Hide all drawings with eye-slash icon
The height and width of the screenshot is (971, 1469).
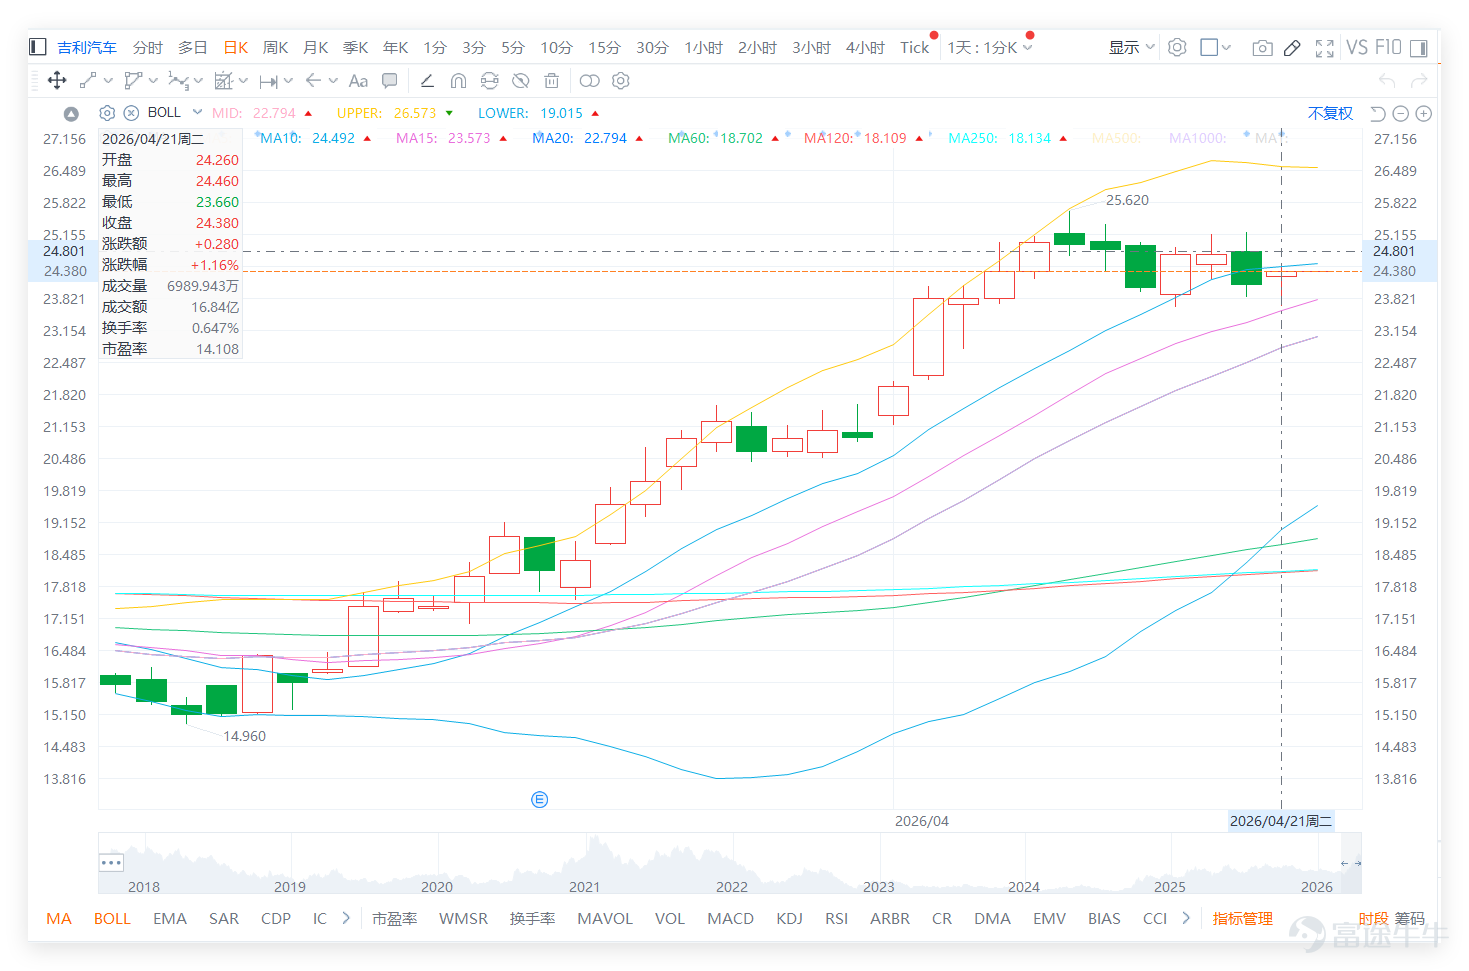coord(520,81)
